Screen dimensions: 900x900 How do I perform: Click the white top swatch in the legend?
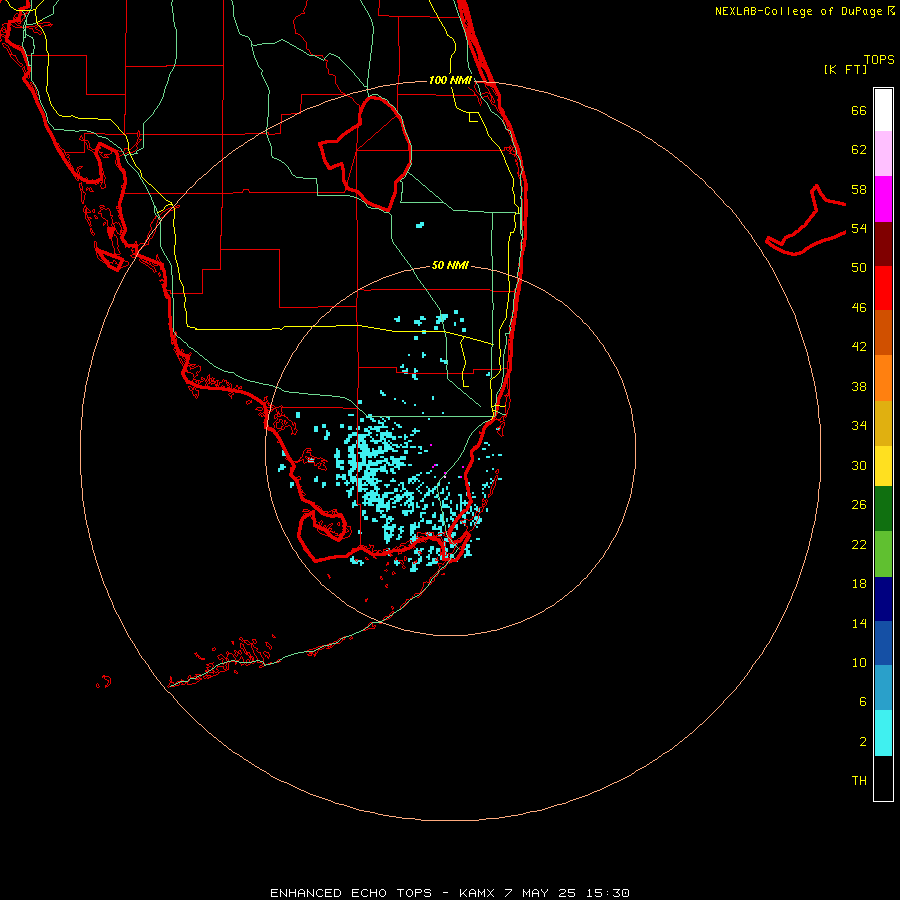pyautogui.click(x=883, y=110)
